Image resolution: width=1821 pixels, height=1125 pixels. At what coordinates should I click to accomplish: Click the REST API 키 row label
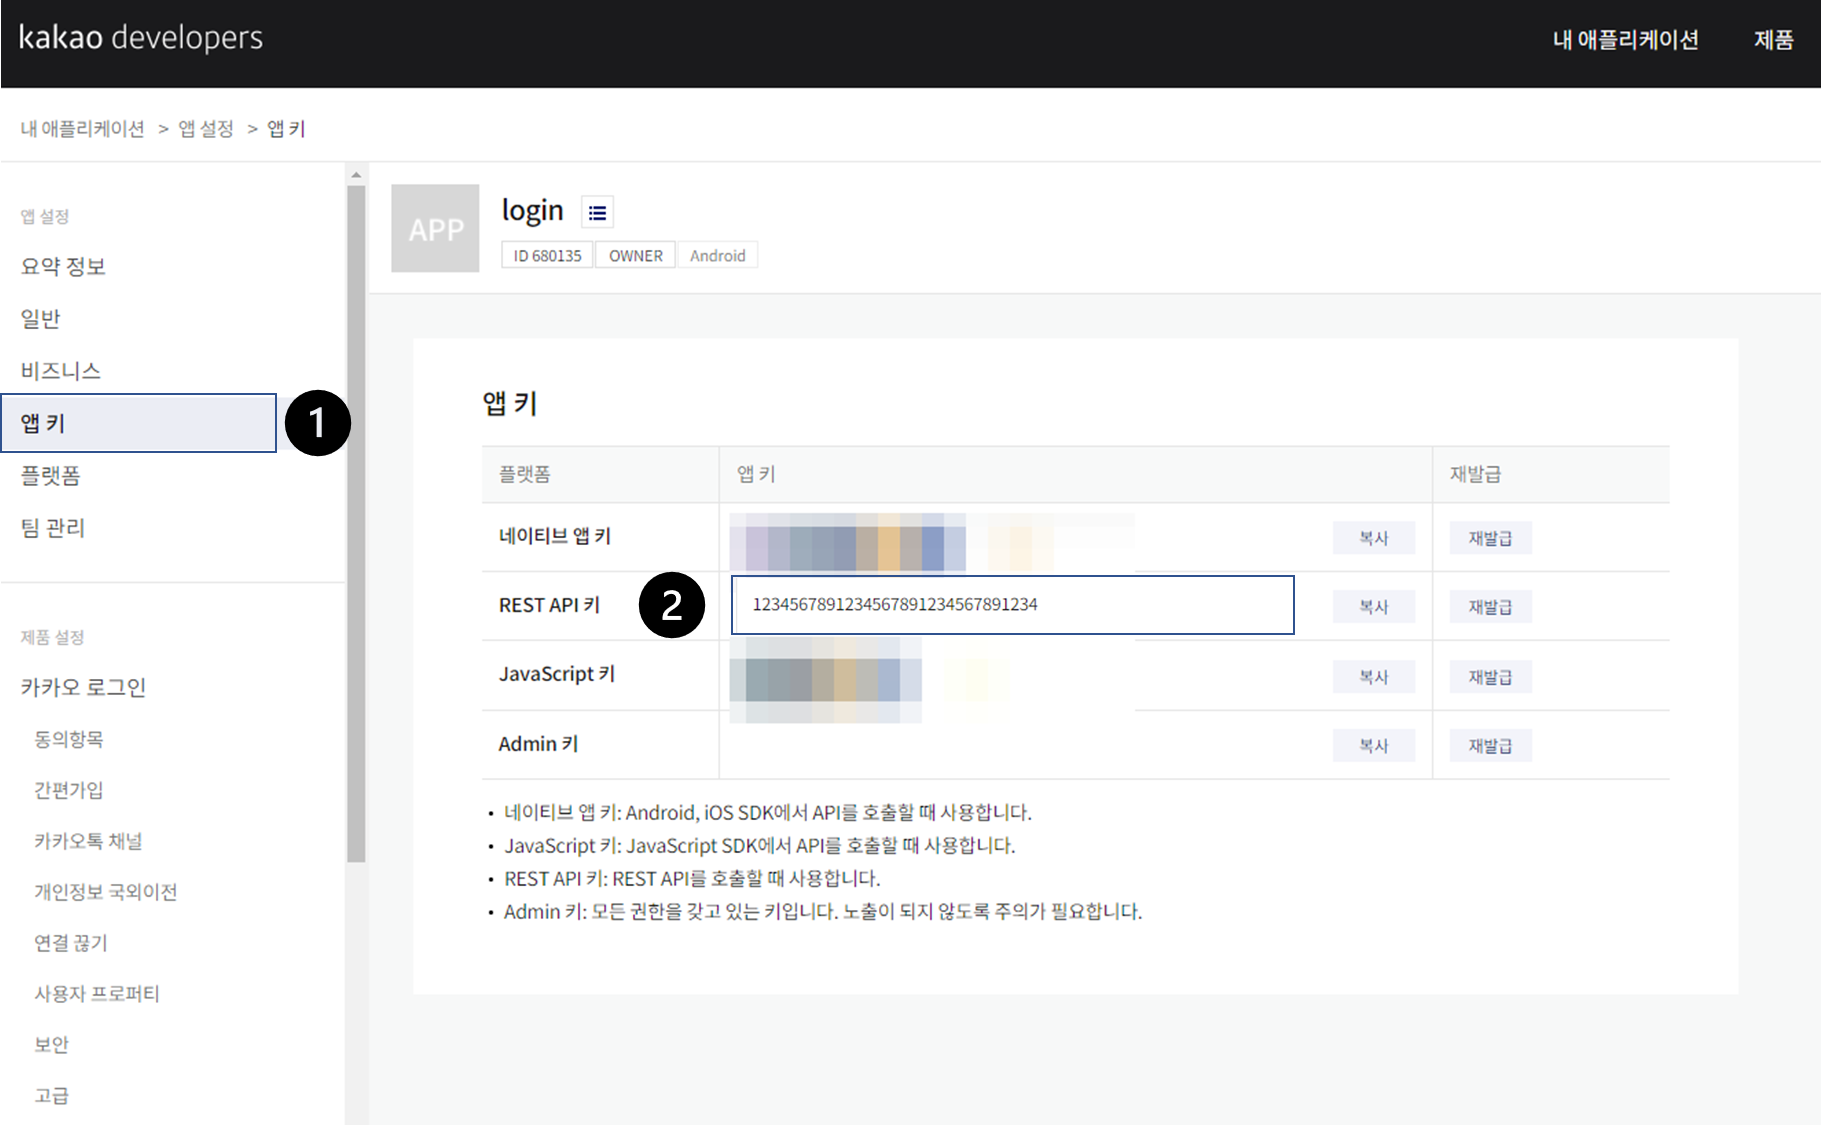click(550, 605)
